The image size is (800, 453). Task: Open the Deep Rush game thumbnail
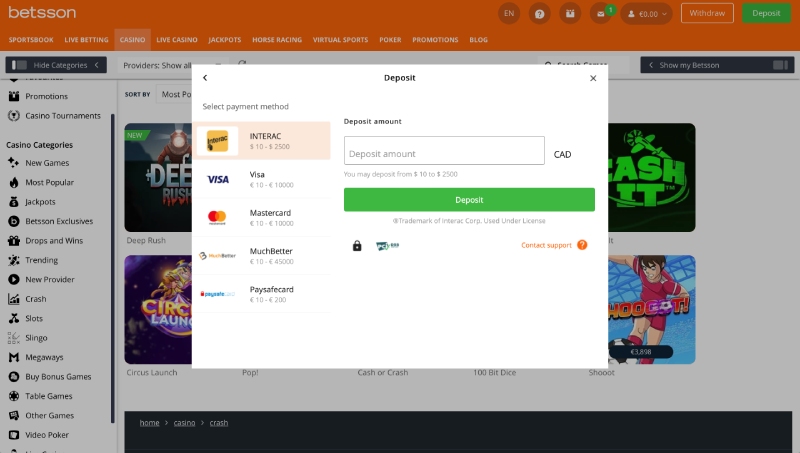pos(158,178)
